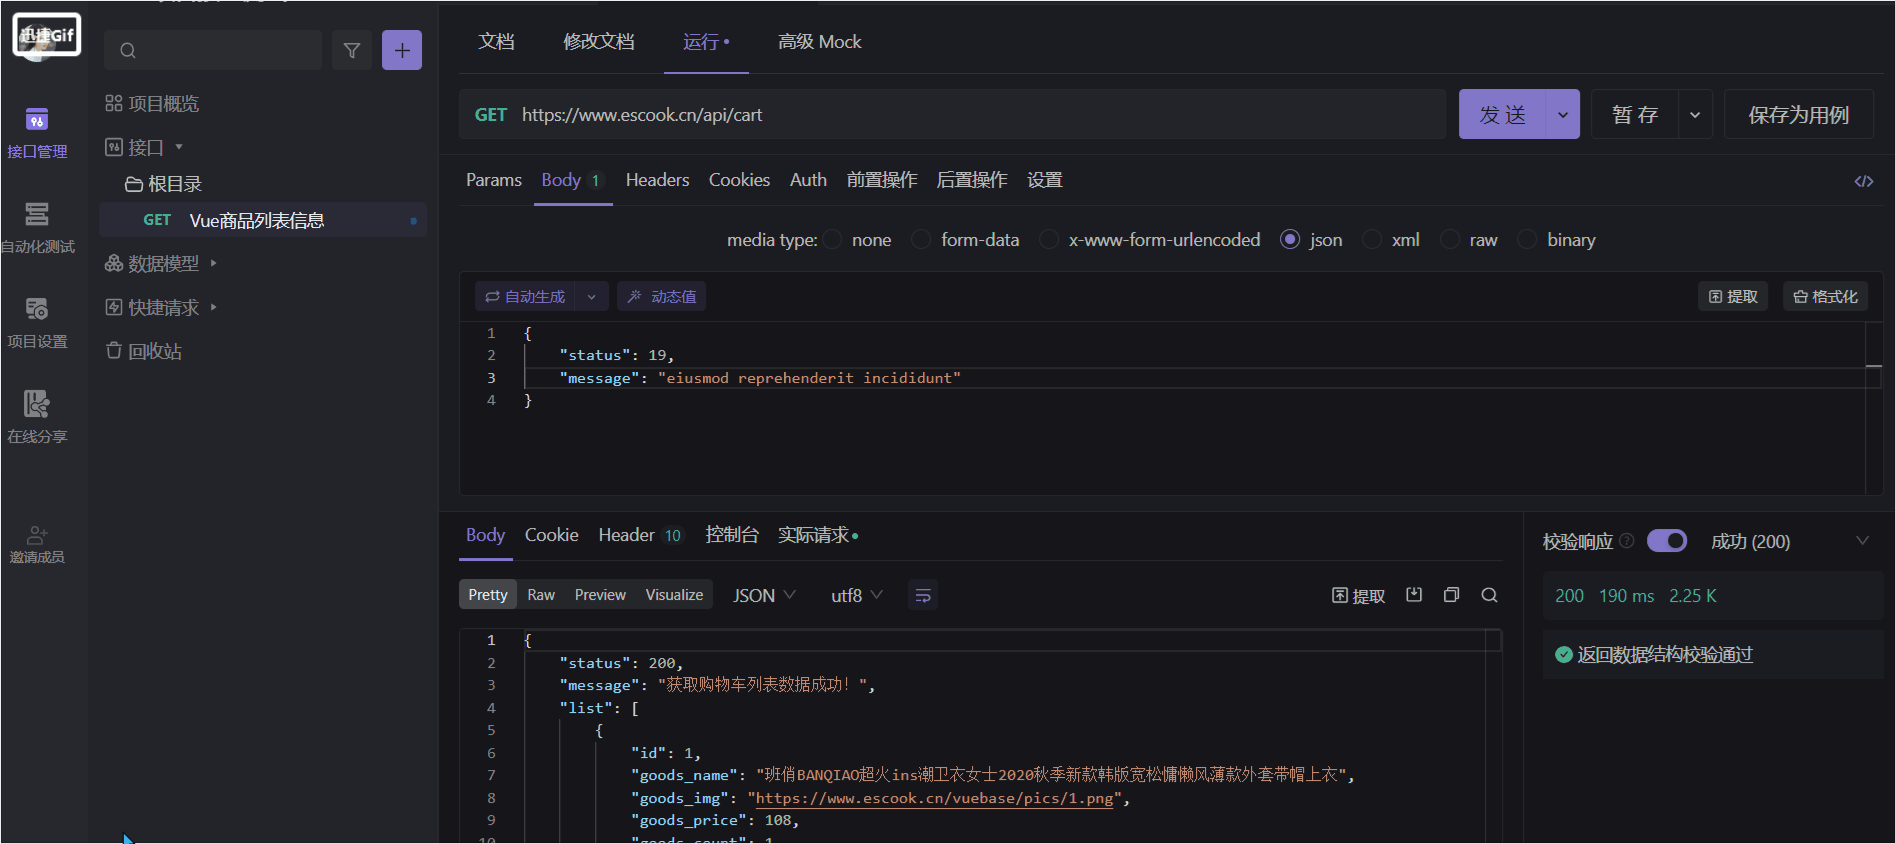Click the filter funnel icon in sidebar
The image size is (1895, 844).
[x=352, y=50]
